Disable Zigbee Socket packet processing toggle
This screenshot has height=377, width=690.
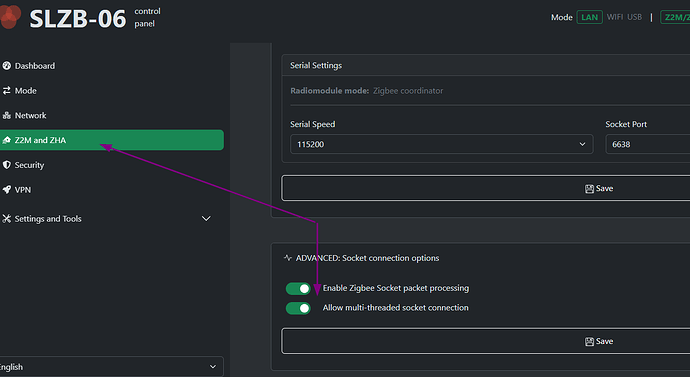pos(298,289)
